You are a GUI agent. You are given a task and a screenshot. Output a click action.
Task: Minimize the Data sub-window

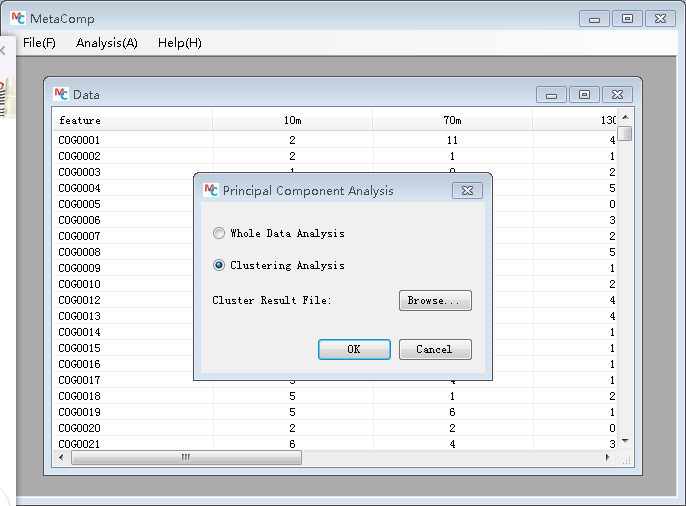pyautogui.click(x=551, y=95)
